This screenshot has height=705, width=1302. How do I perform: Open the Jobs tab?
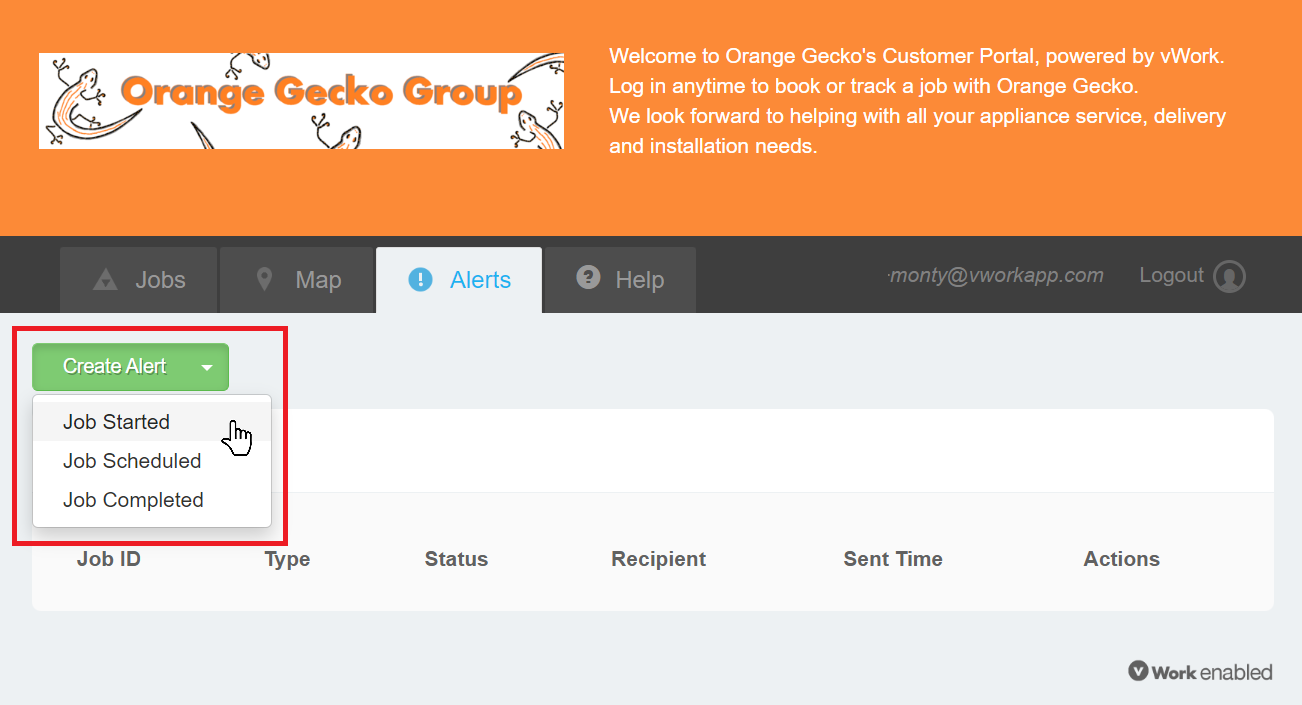point(138,280)
